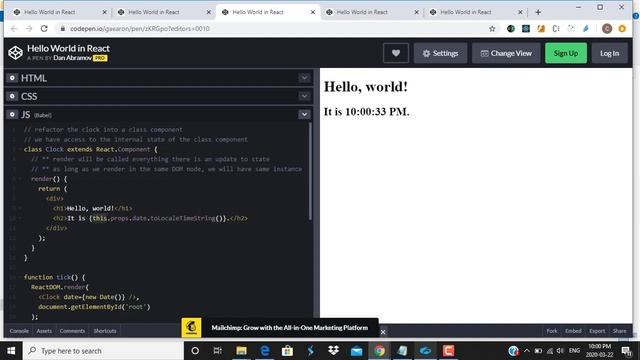Show keyboard Shortcuts

click(105, 331)
